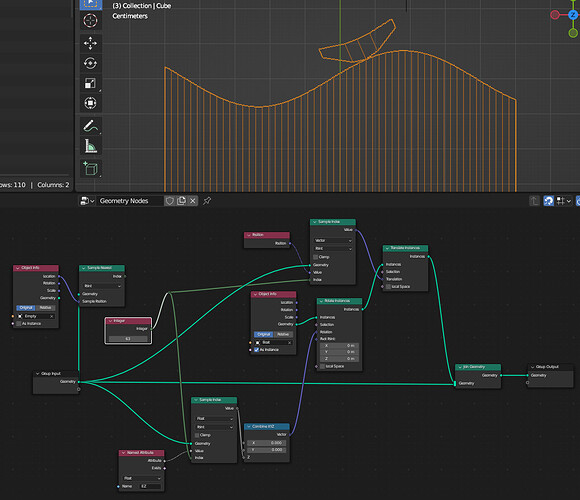Select the Measure tool

90,146
